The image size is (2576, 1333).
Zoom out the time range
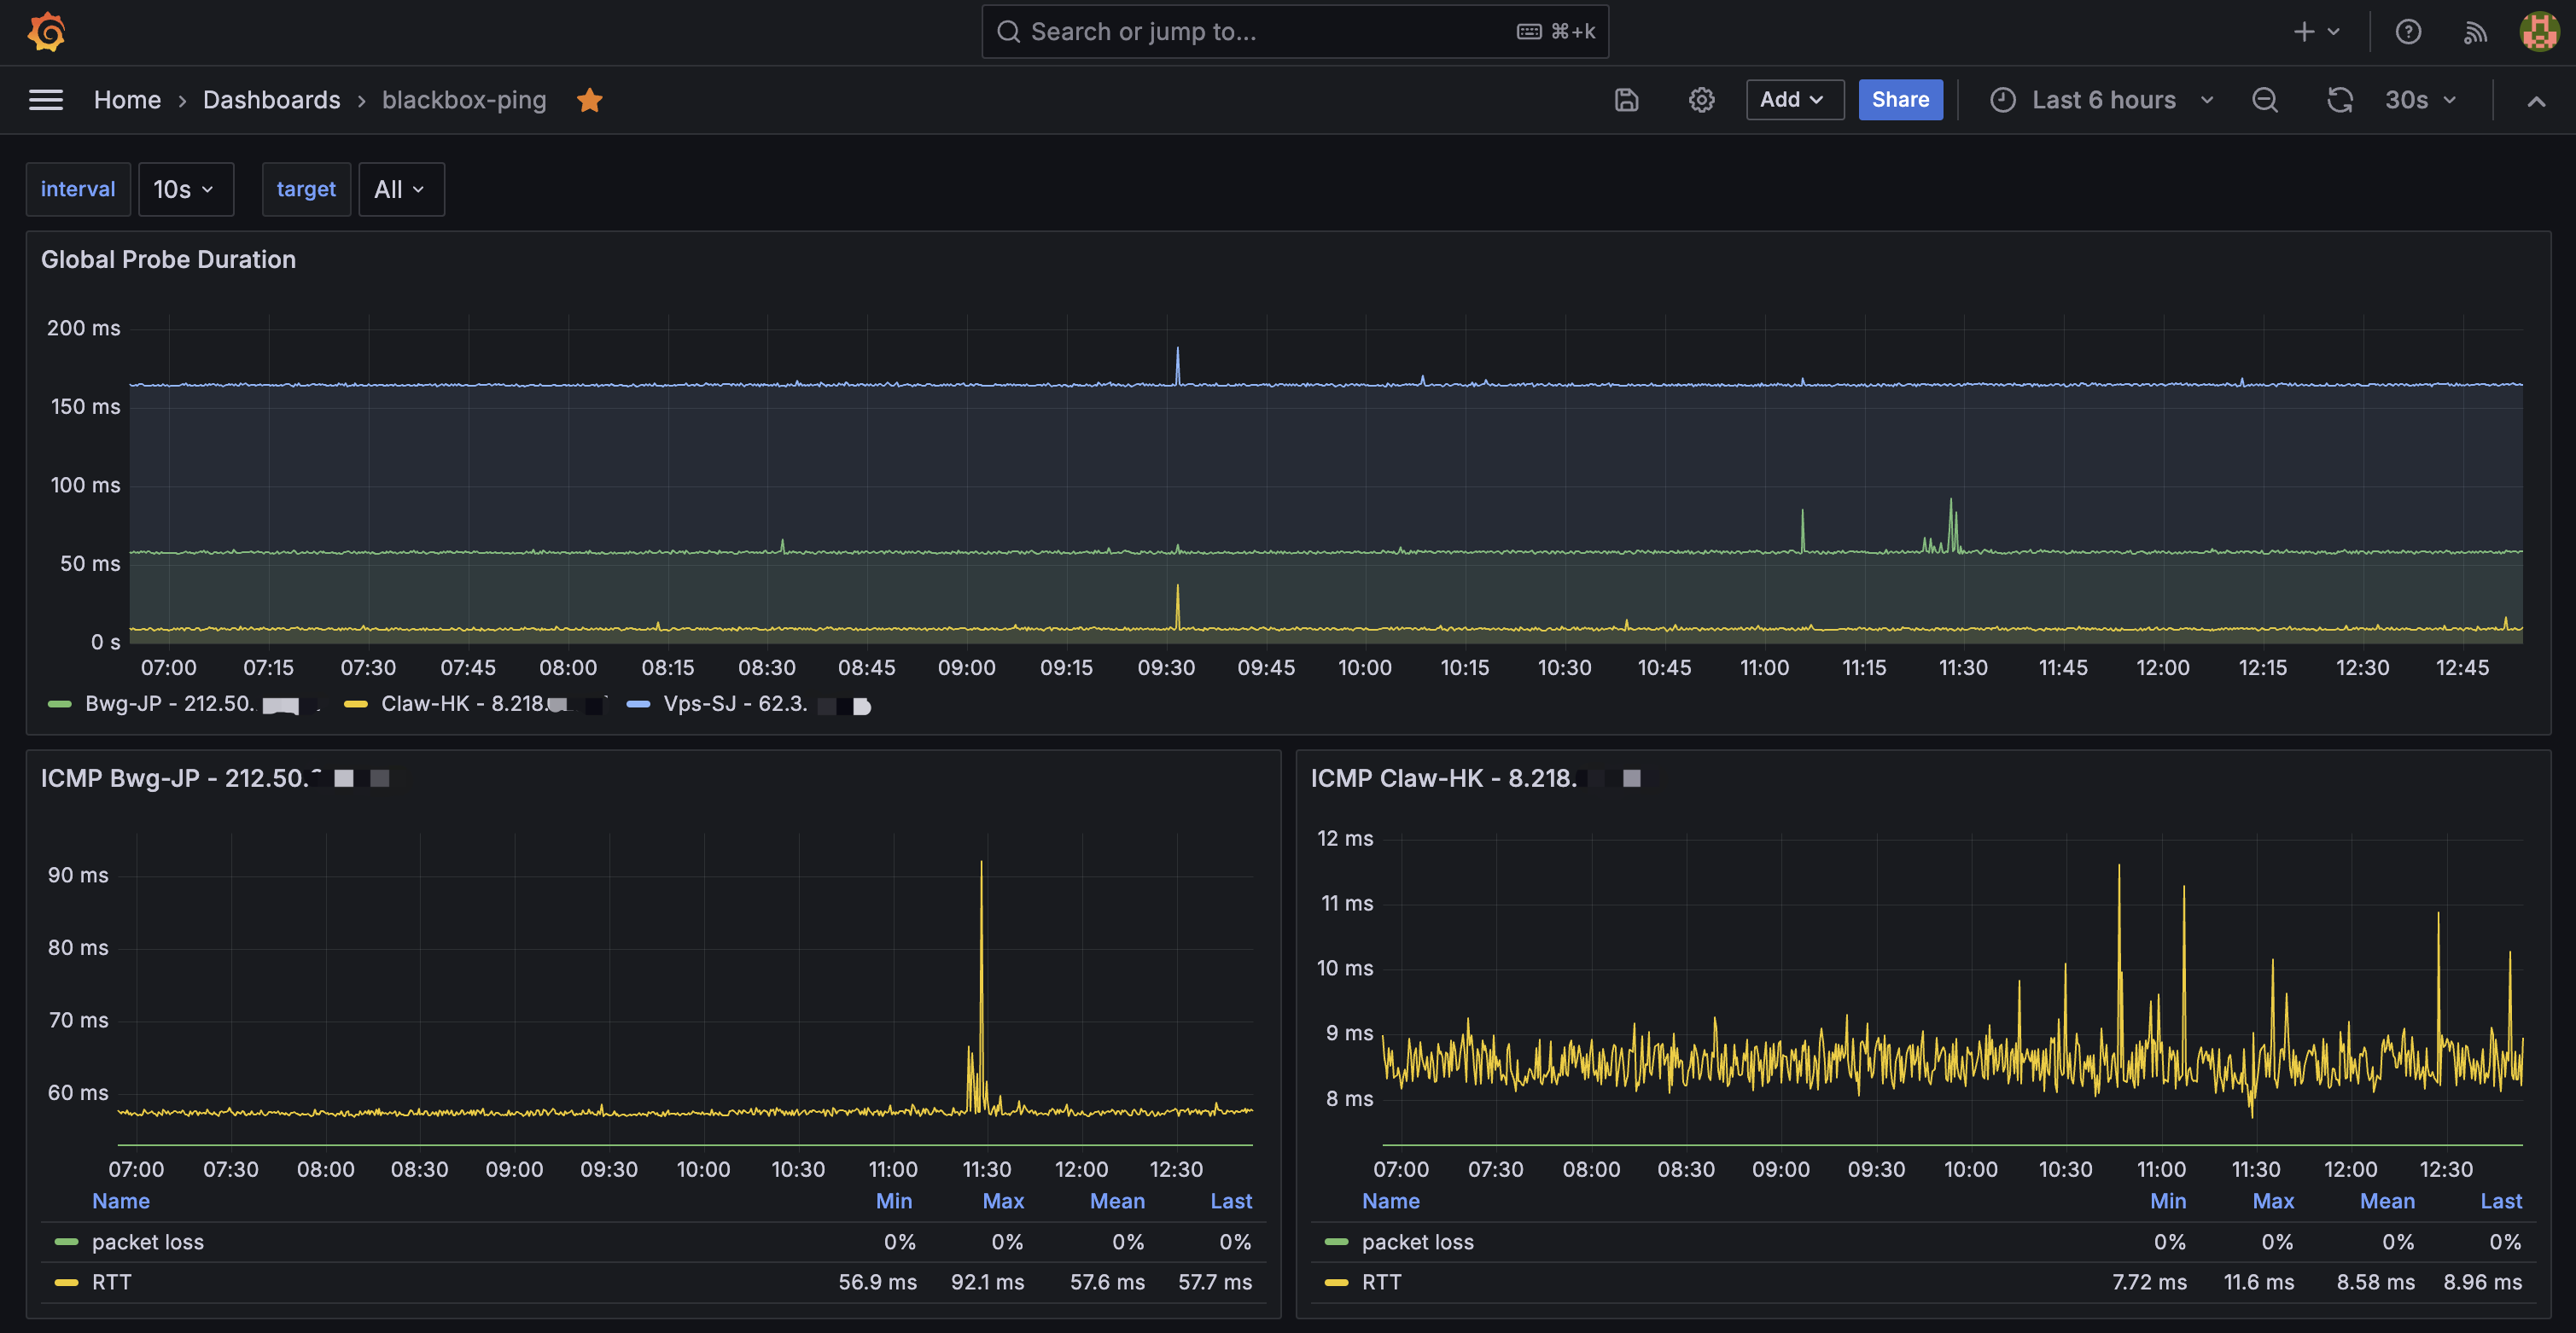2265,100
